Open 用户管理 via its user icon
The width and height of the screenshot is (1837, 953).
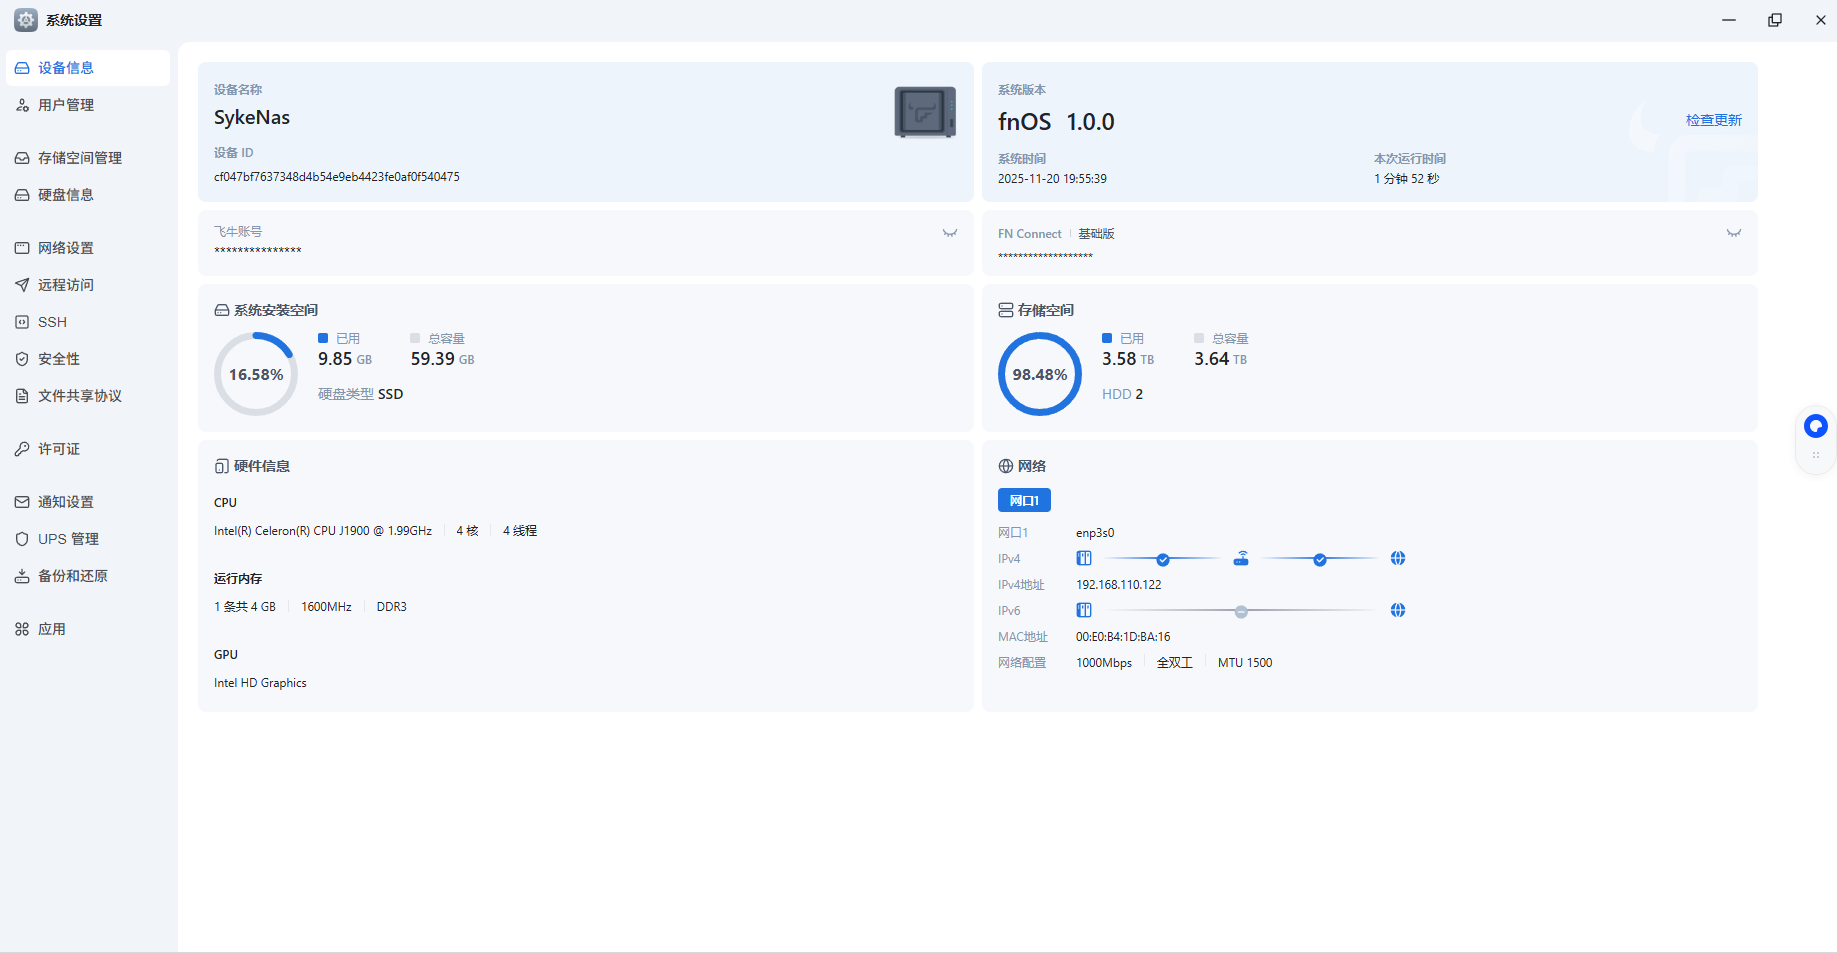[22, 105]
